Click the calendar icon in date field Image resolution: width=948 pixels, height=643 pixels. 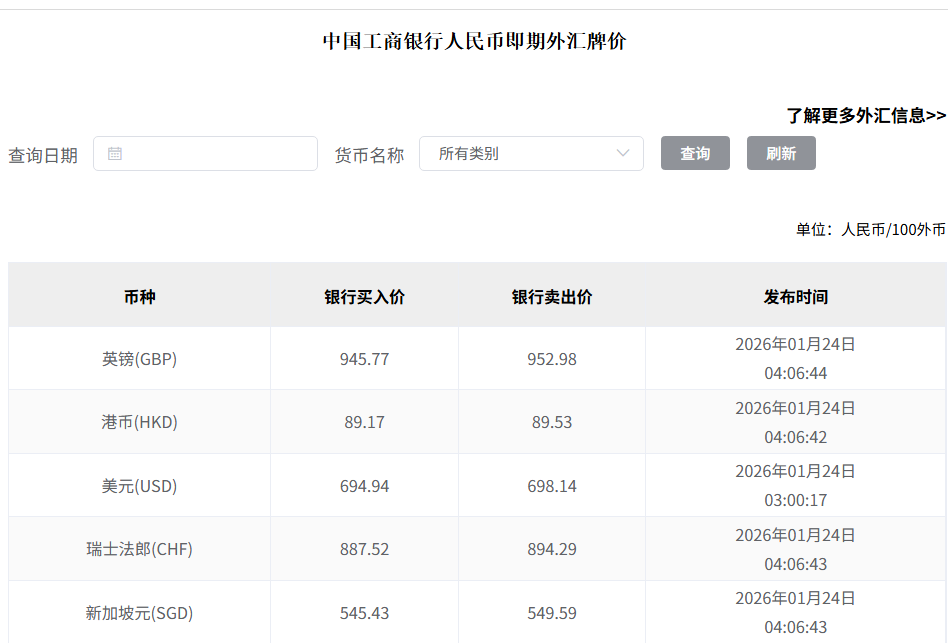coord(115,153)
